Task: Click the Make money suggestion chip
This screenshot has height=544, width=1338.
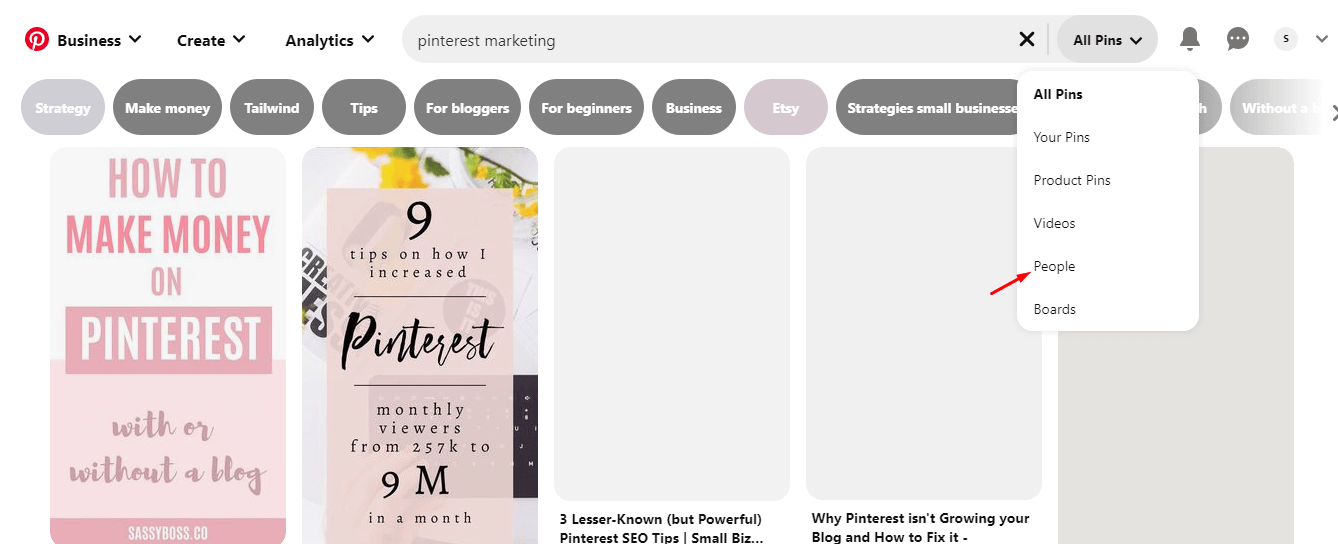Action: pos(167,108)
